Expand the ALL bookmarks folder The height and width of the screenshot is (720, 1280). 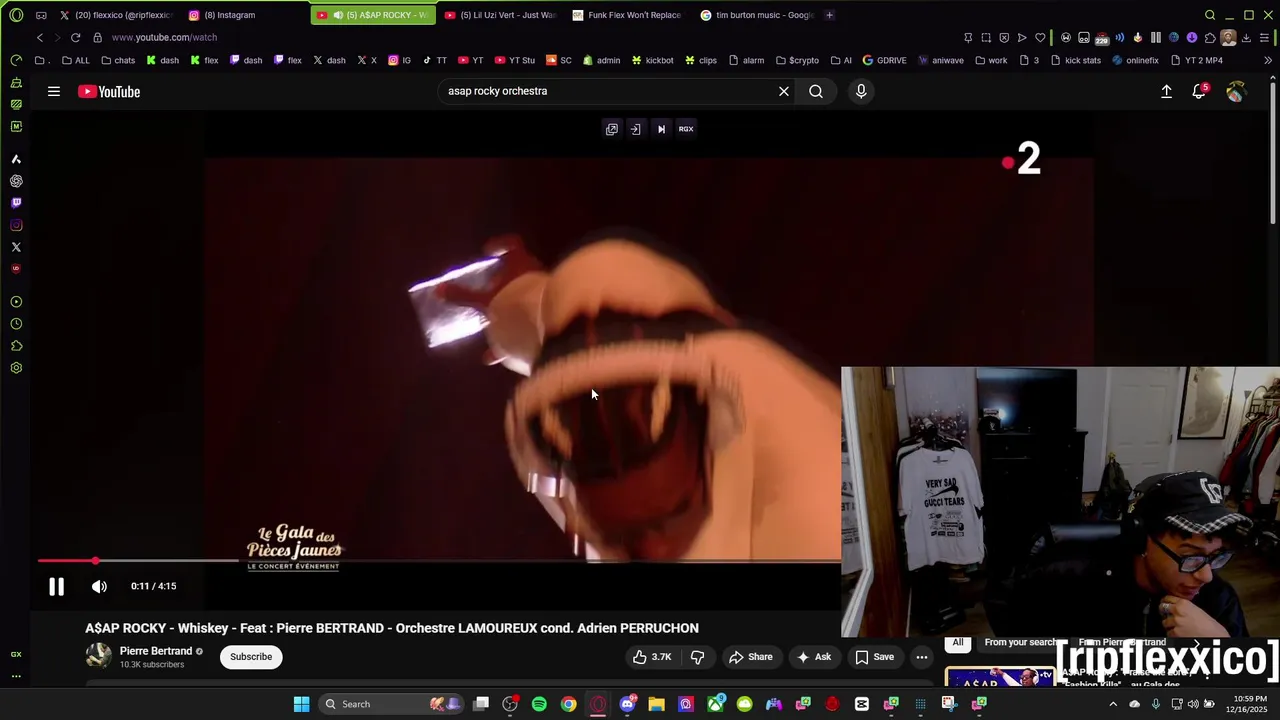point(75,60)
